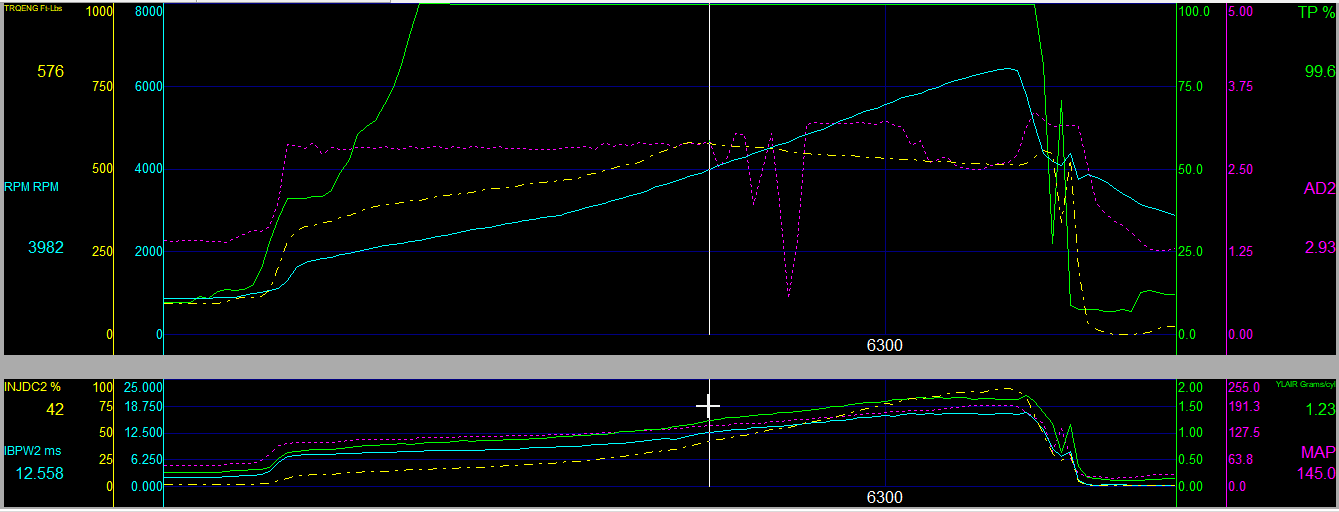The height and width of the screenshot is (512, 1339).
Task: Click the INJDC2 % channel label
Action: [x=34, y=387]
